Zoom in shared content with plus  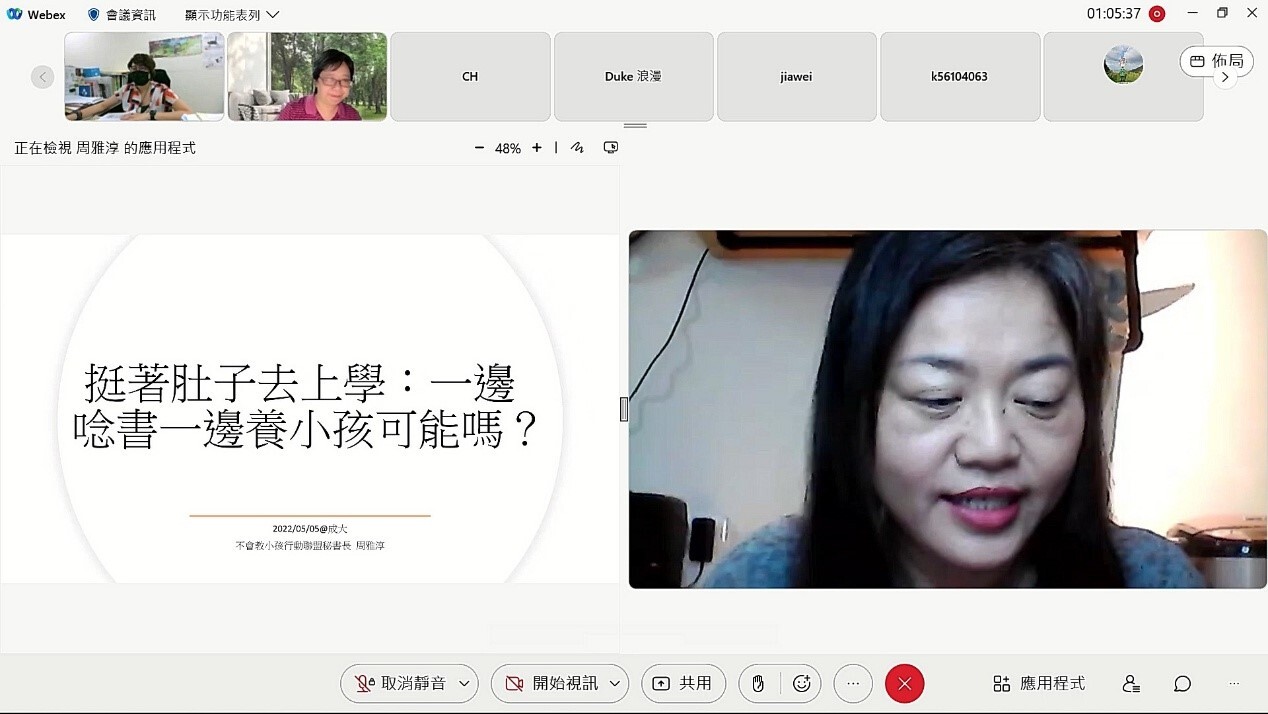[x=537, y=148]
